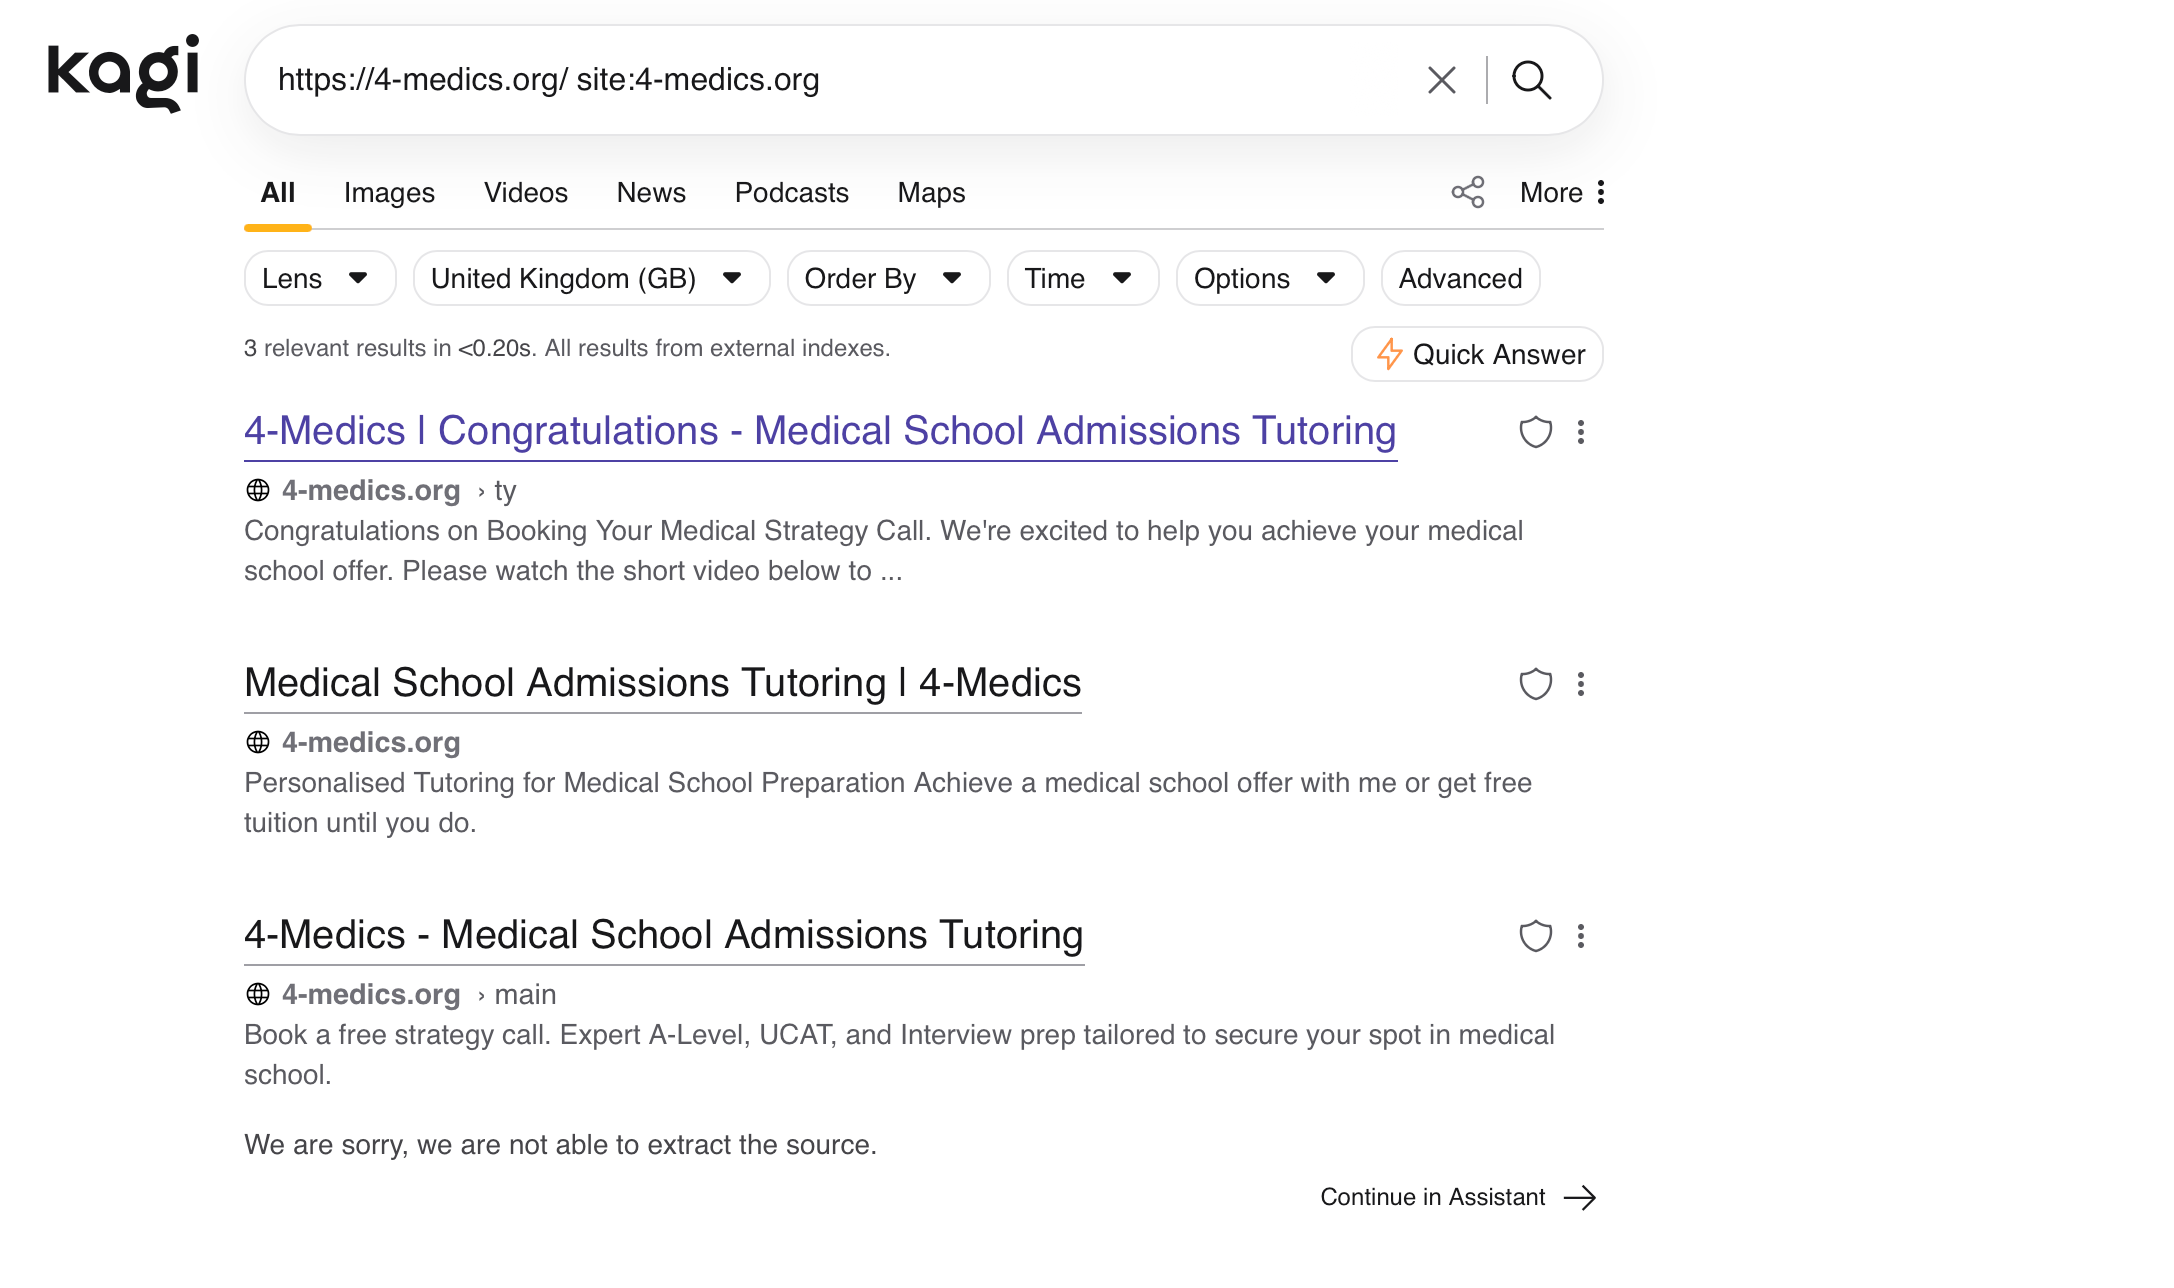Expand the Order By dropdown
The image size is (2174, 1288).
click(x=888, y=278)
